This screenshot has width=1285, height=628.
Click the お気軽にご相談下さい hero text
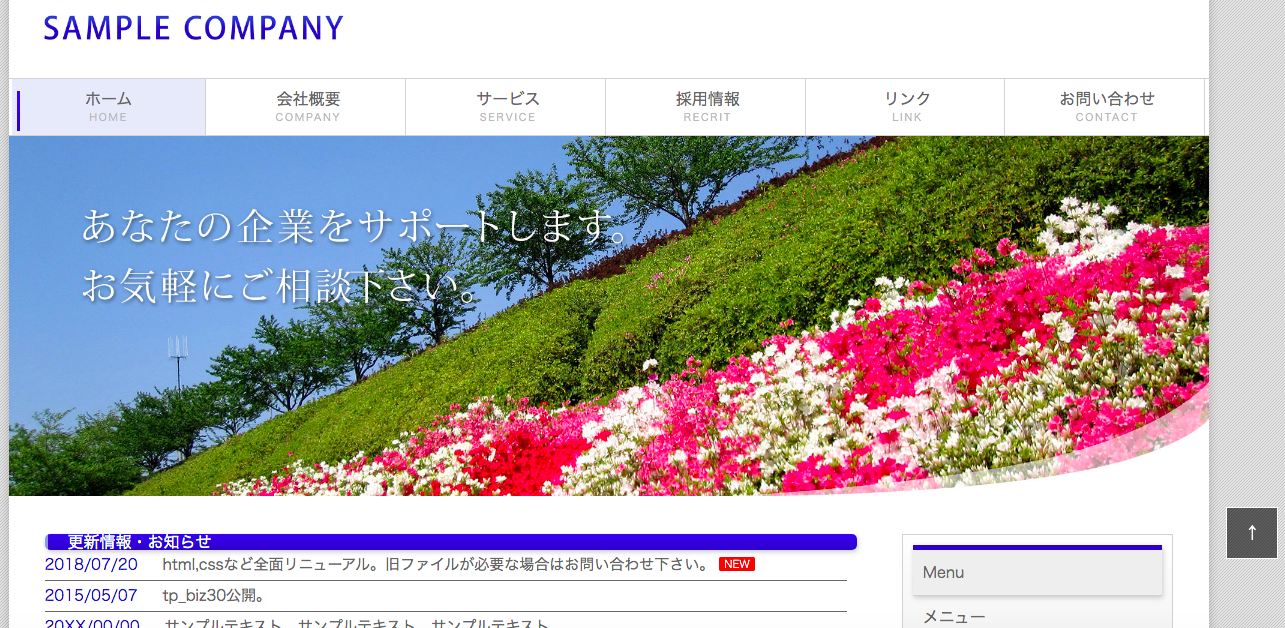coord(280,286)
